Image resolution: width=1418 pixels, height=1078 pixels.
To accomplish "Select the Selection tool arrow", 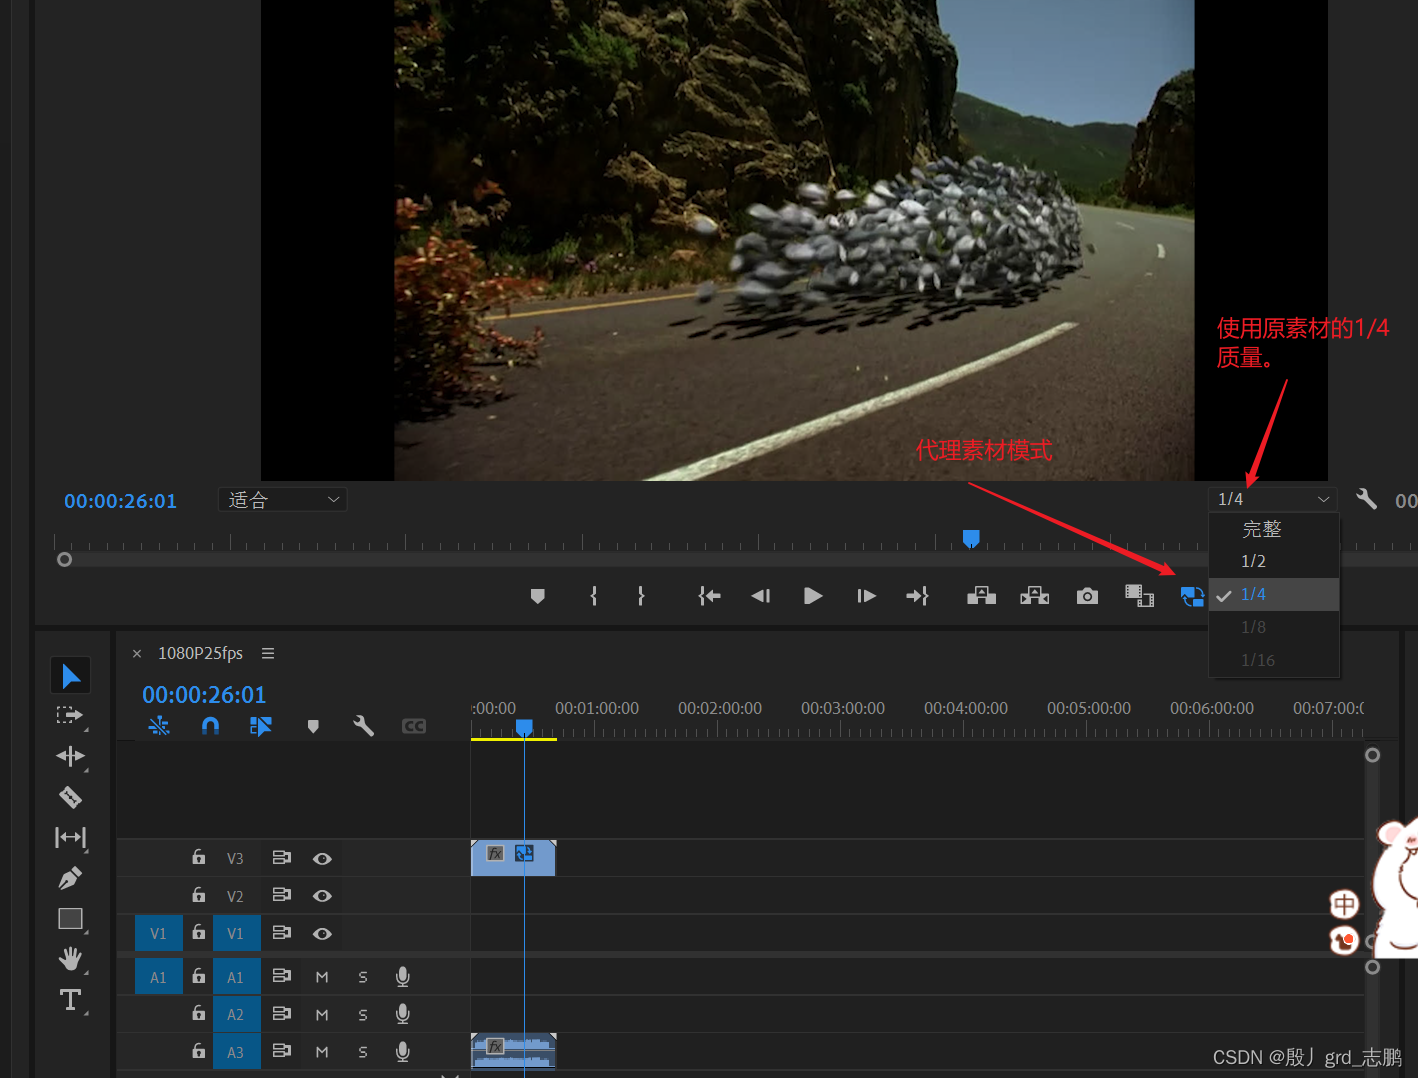I will click(x=70, y=676).
